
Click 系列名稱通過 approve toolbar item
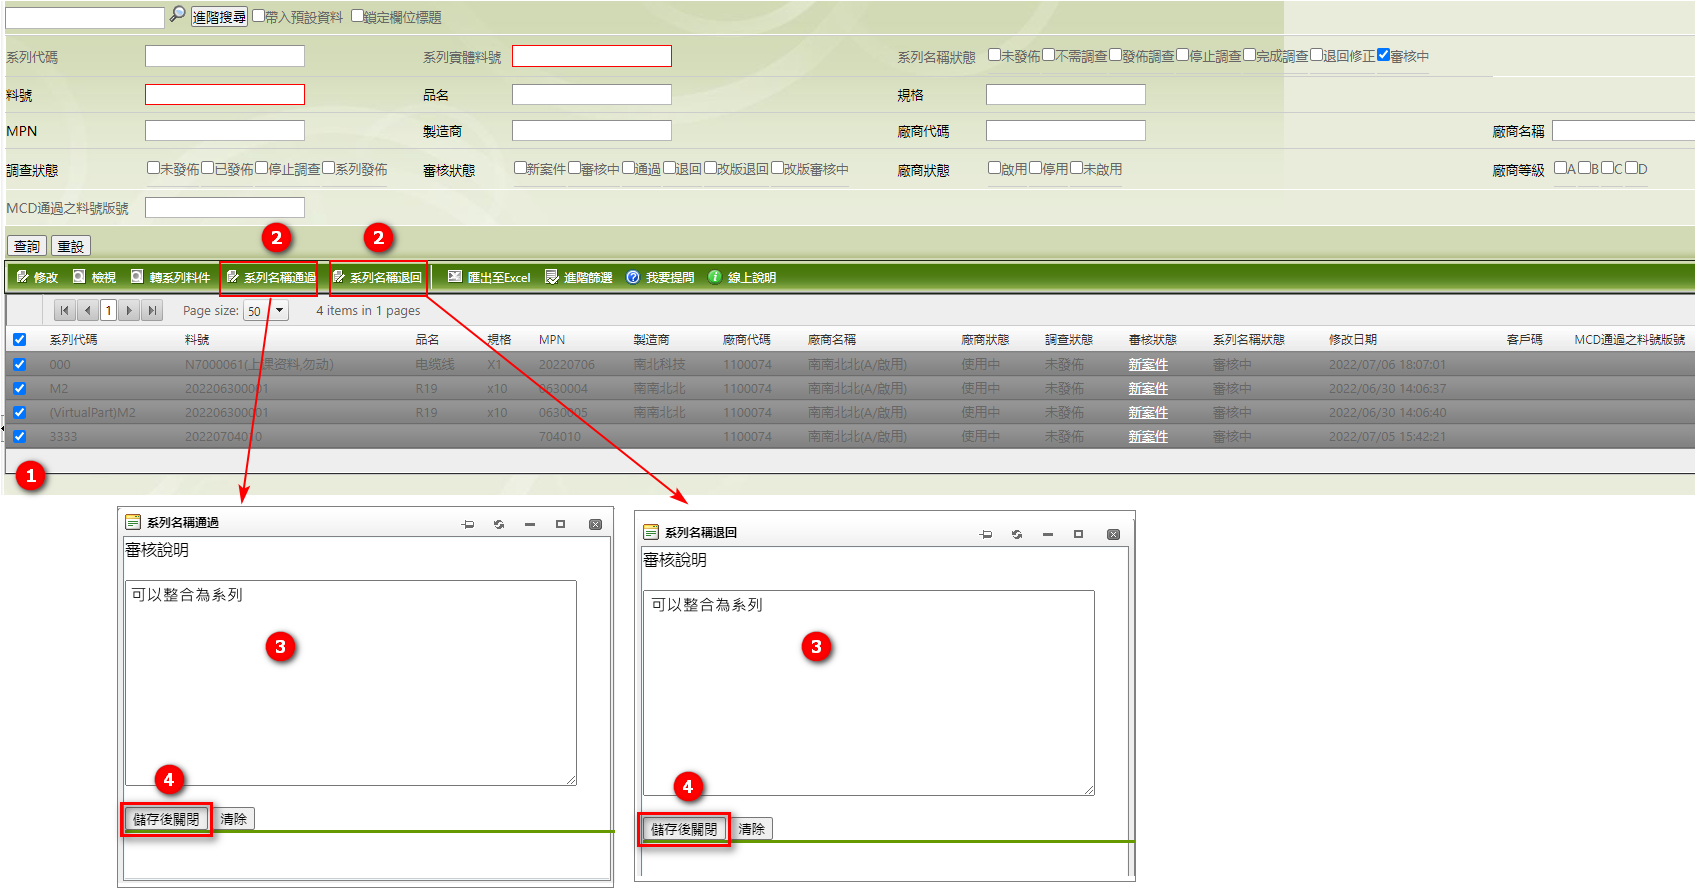270,277
